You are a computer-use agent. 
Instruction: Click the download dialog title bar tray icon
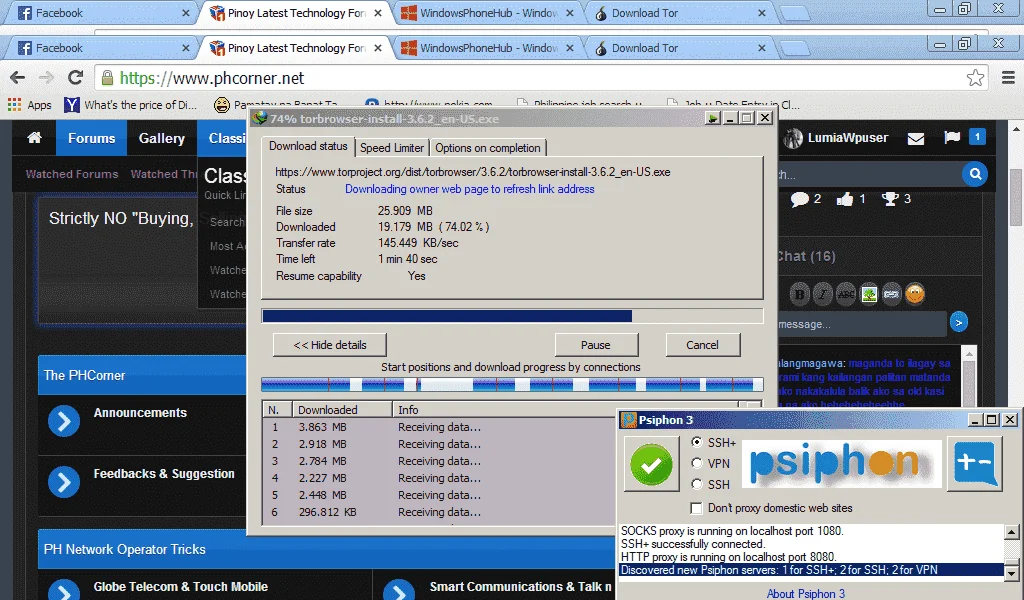pyautogui.click(x=712, y=118)
